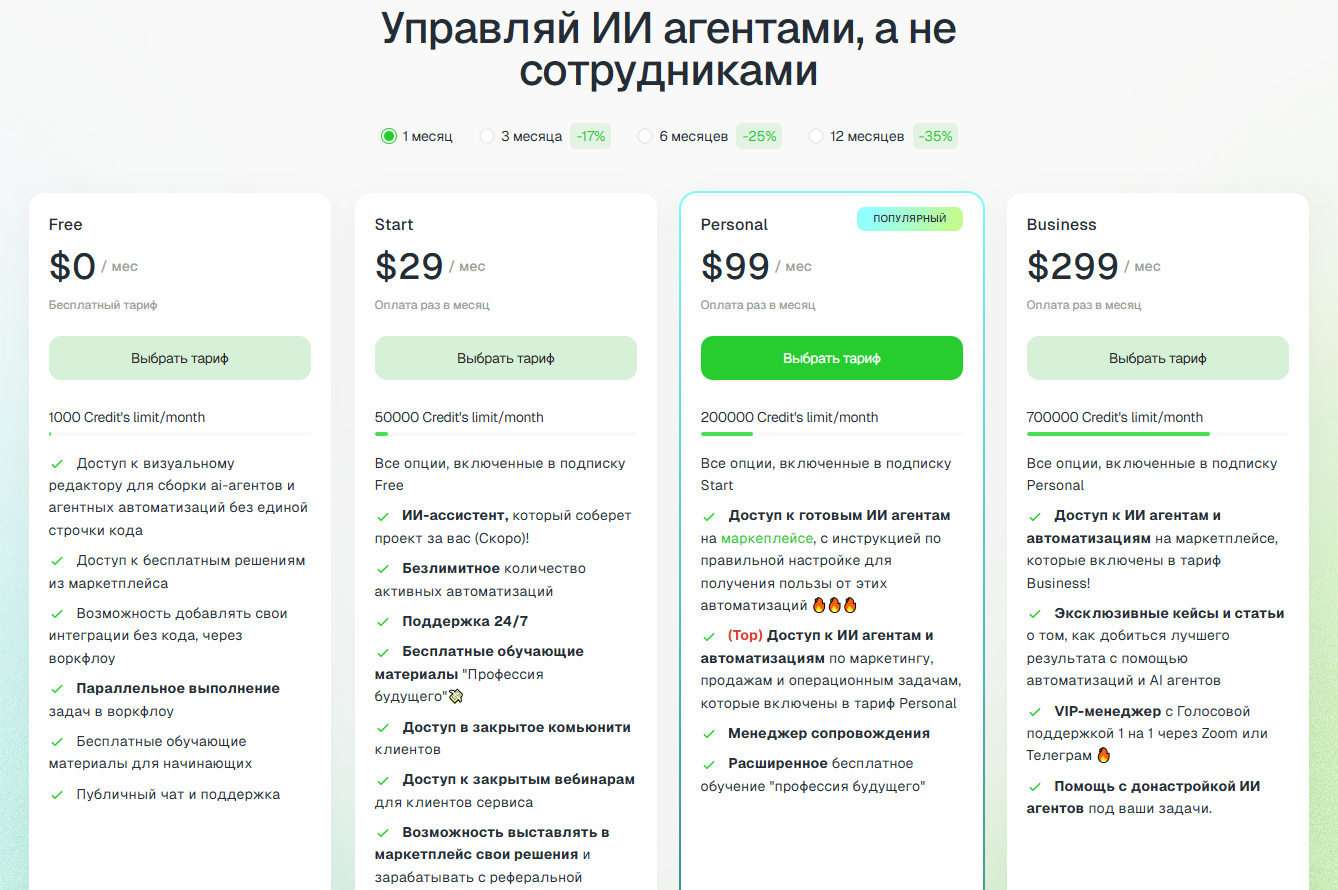Choose the Business plan with «Выбрать тариф»
The image size is (1338, 890).
point(1157,357)
